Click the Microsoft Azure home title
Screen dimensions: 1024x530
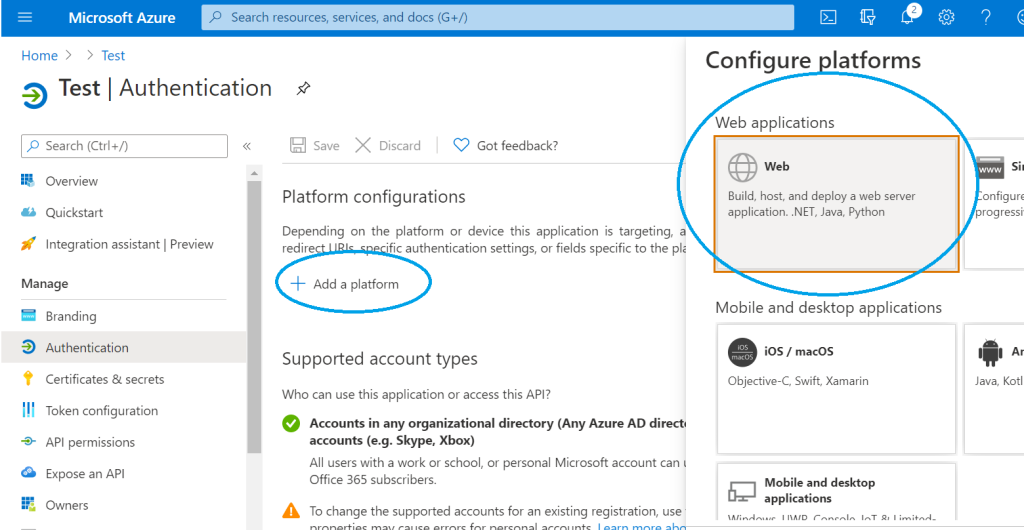[x=122, y=18]
